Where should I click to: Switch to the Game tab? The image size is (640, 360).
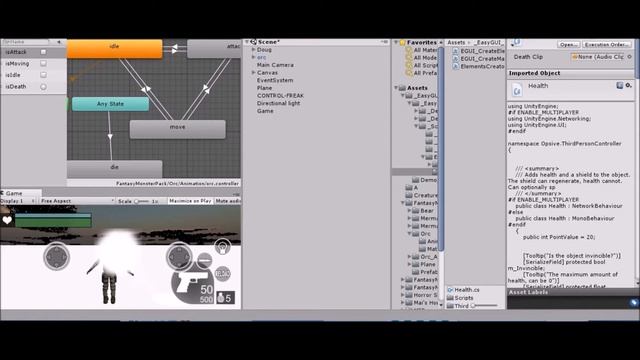pos(13,193)
